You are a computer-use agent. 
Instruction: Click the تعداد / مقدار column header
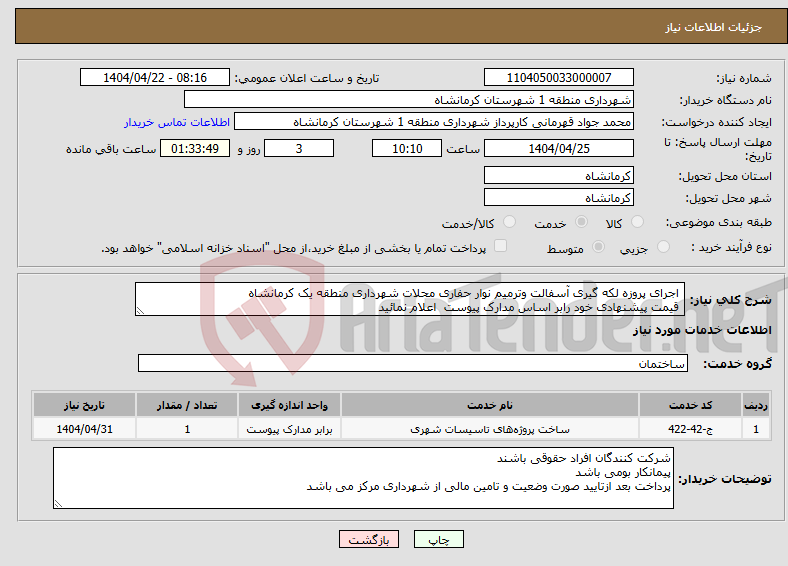click(x=187, y=405)
